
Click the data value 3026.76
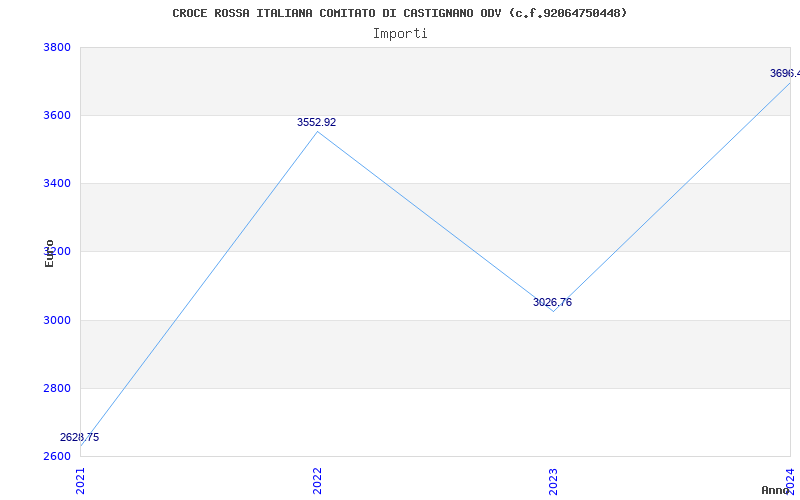tap(553, 302)
